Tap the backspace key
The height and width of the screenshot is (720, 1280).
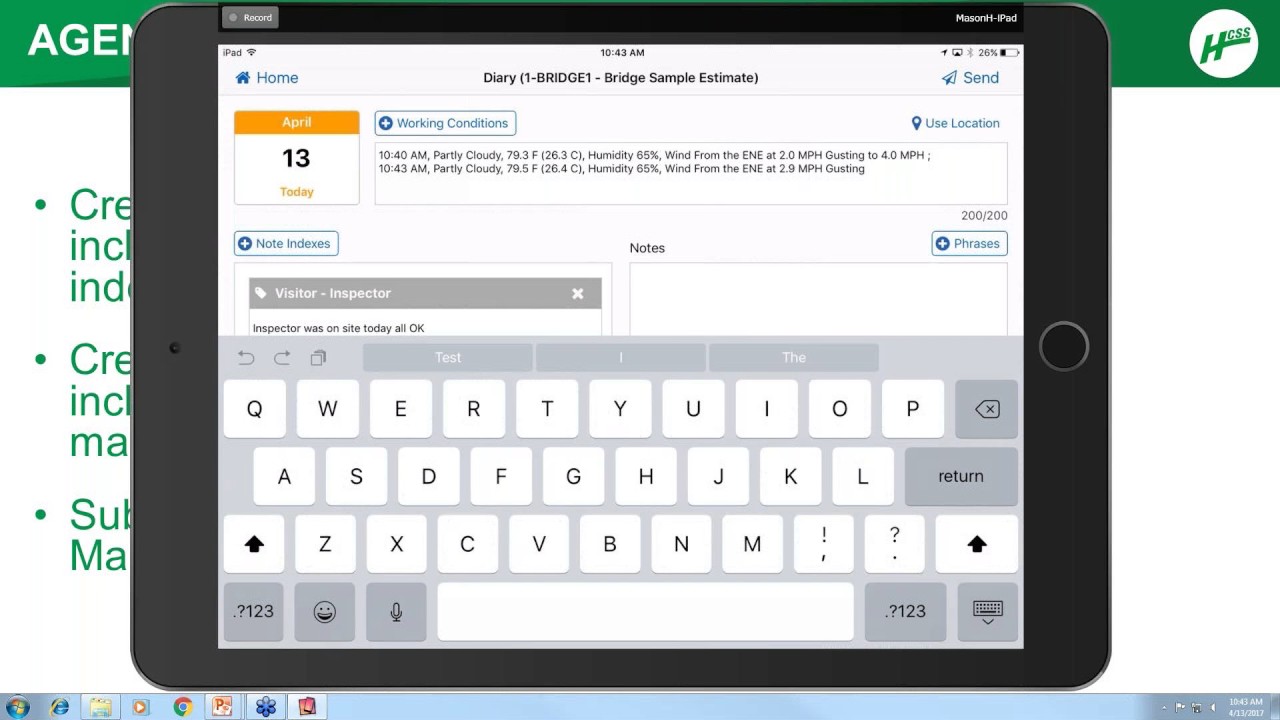(x=986, y=409)
